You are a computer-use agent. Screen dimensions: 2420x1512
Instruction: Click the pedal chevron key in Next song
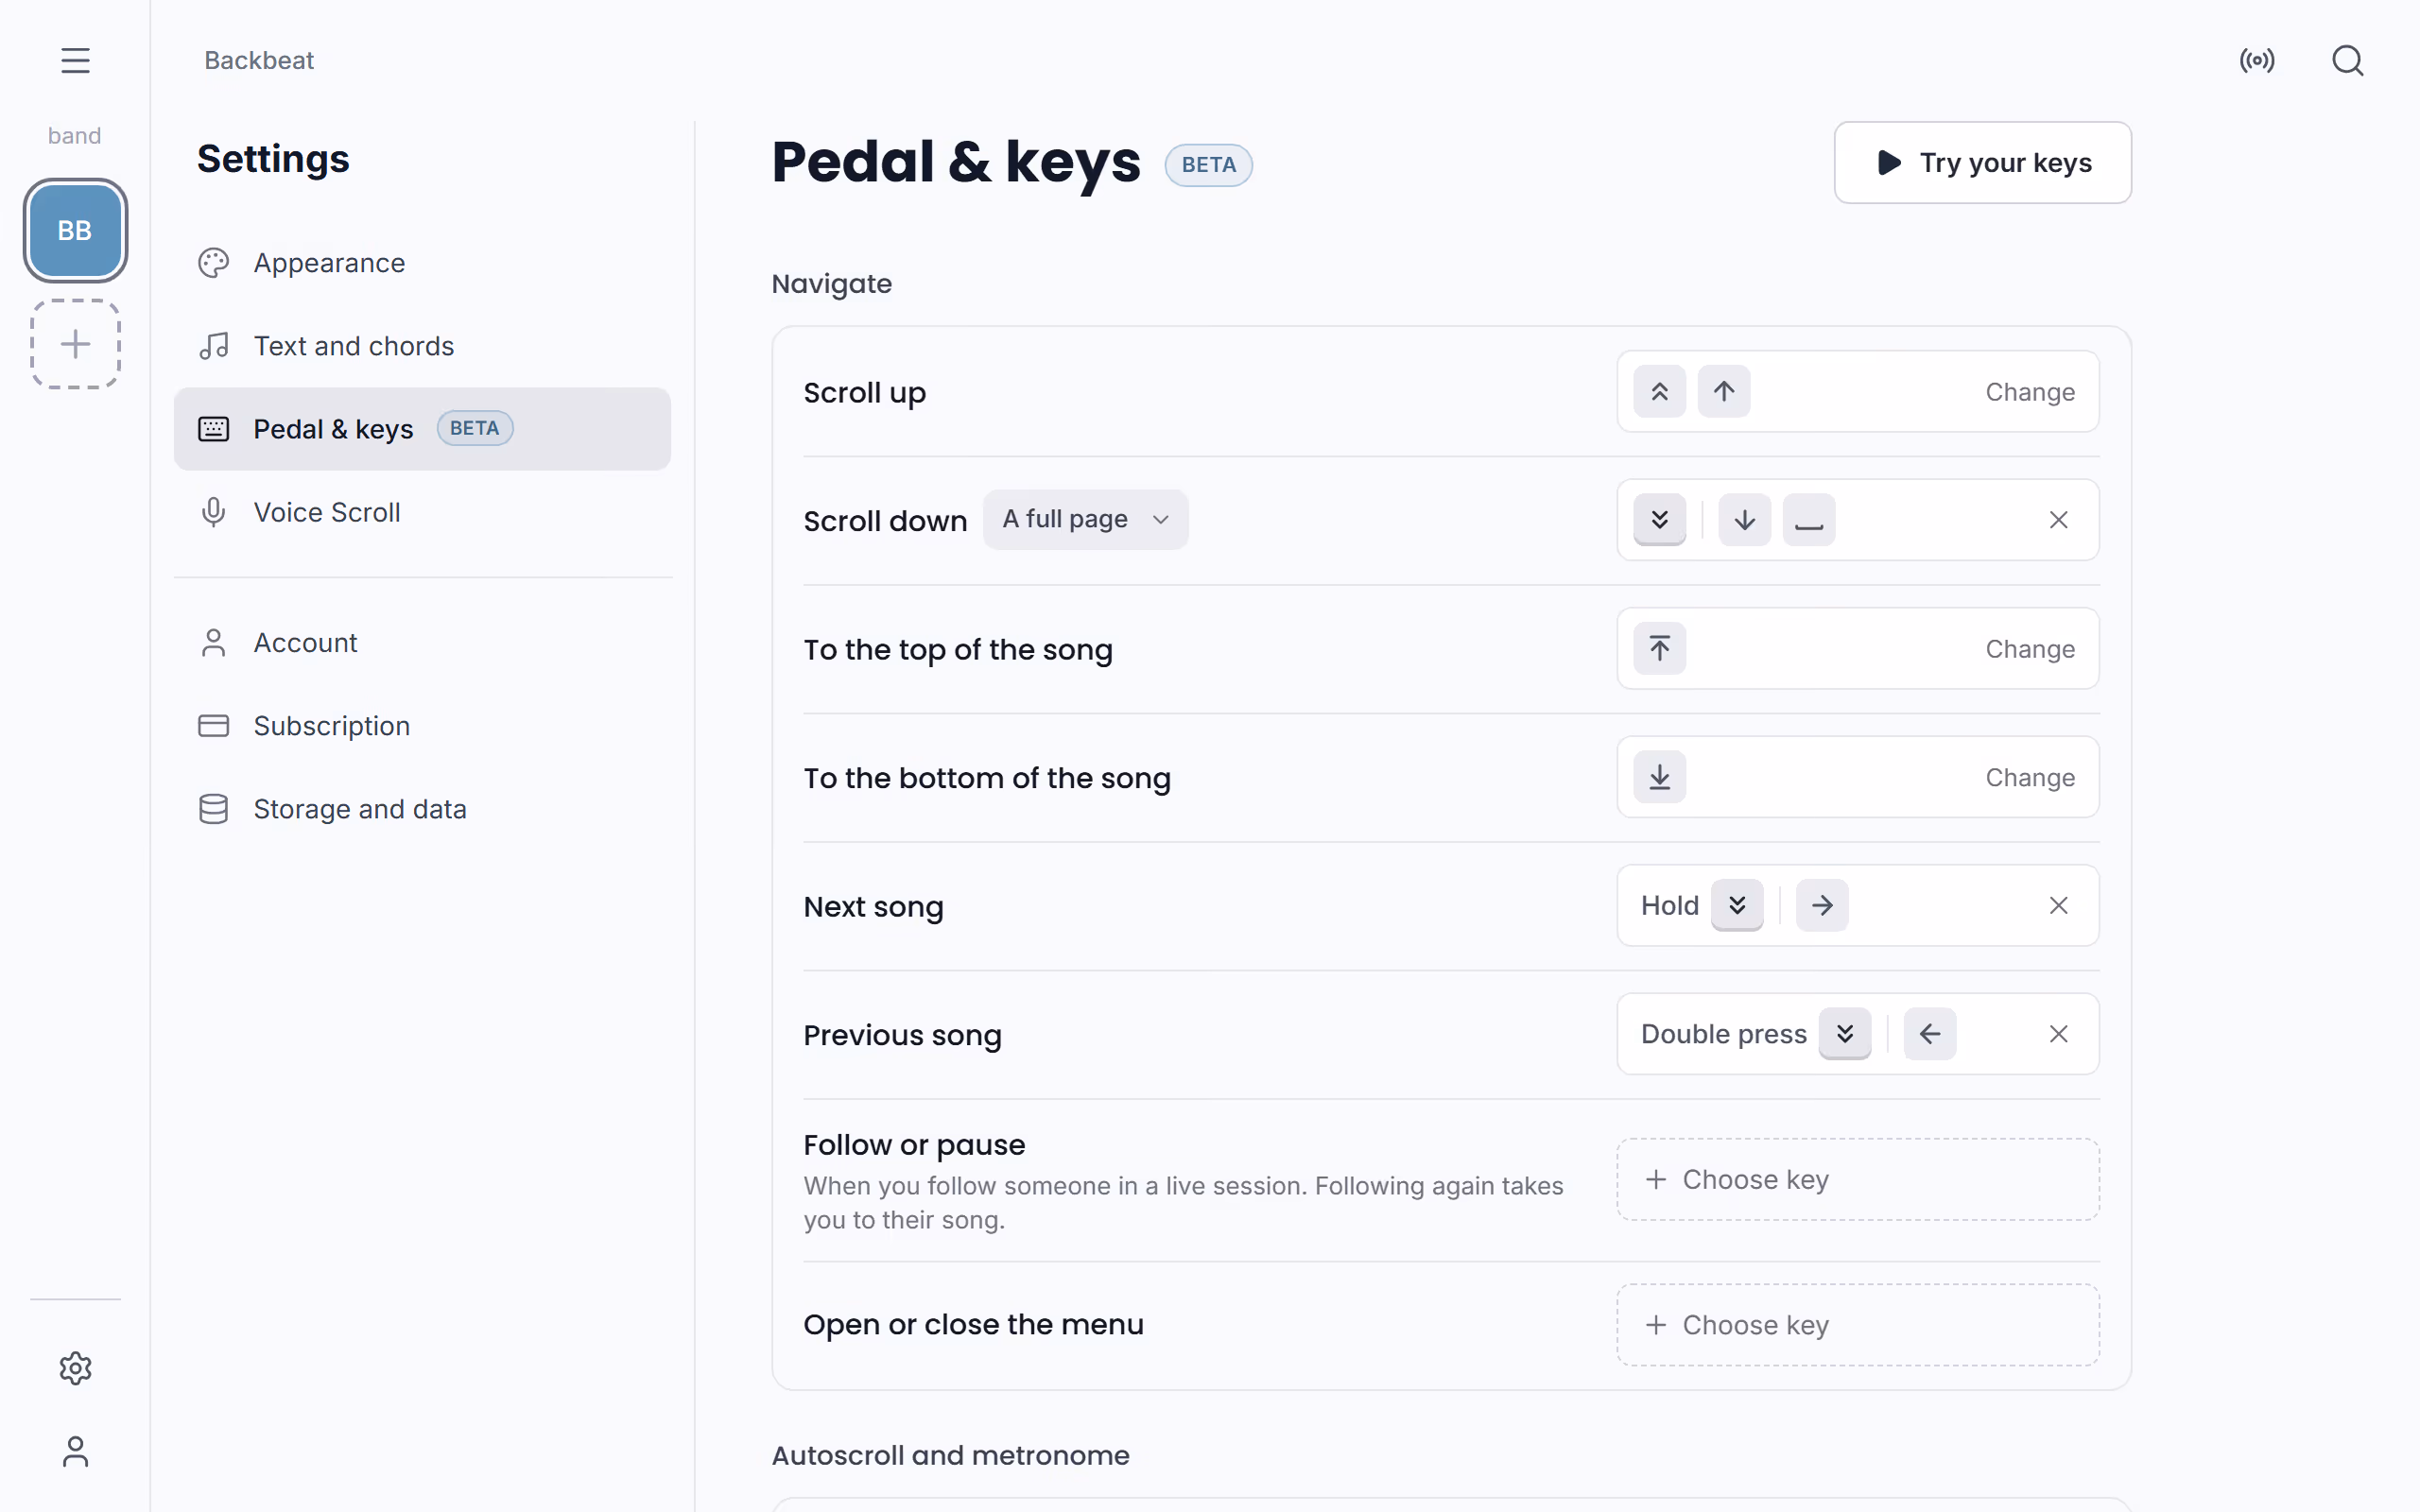coord(1737,905)
